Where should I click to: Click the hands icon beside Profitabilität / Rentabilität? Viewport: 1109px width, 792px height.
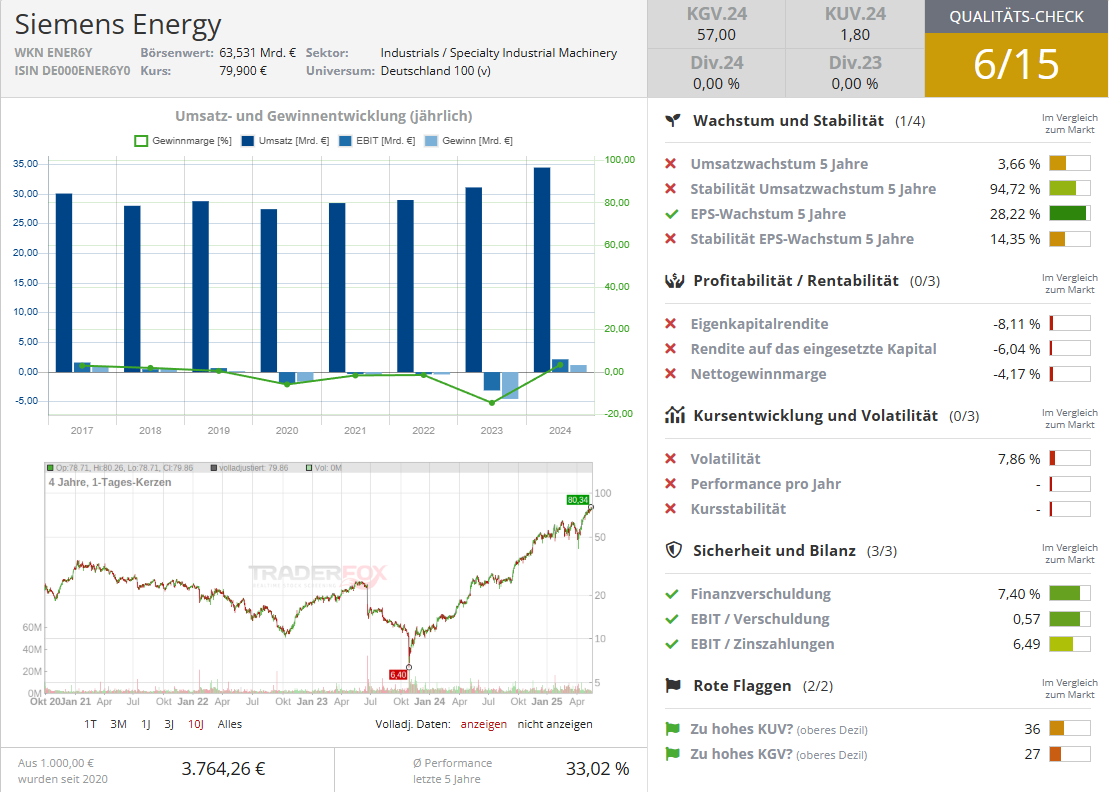point(675,281)
